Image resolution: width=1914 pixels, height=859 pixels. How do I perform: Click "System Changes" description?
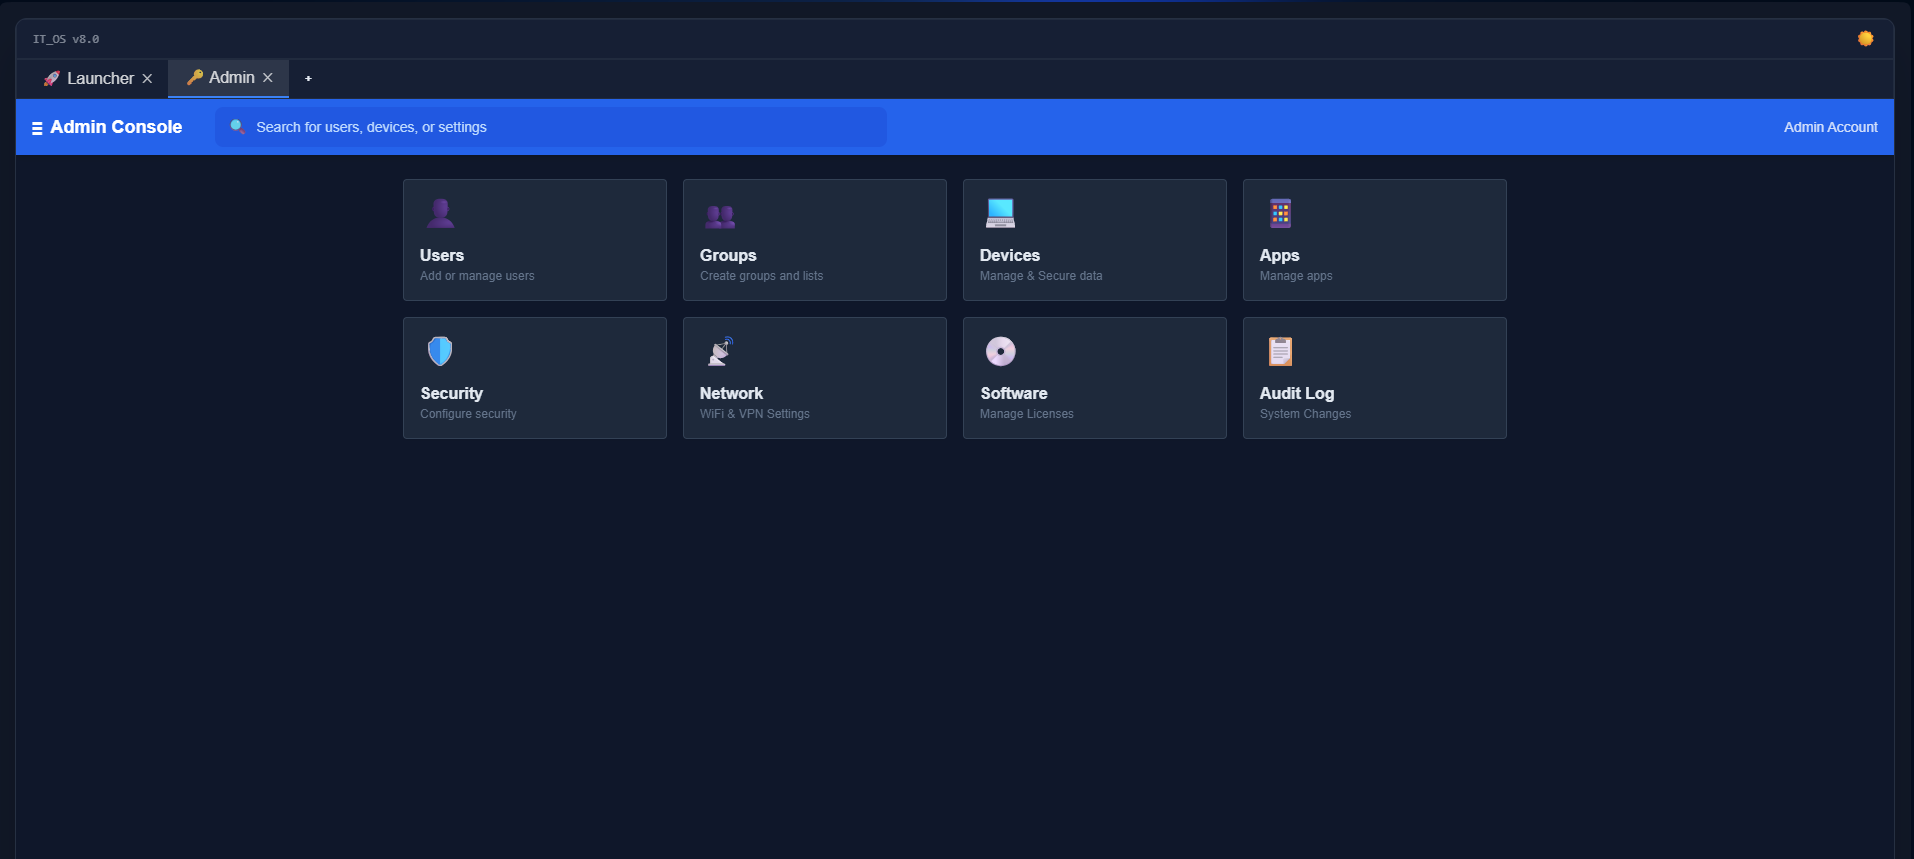[x=1305, y=414]
